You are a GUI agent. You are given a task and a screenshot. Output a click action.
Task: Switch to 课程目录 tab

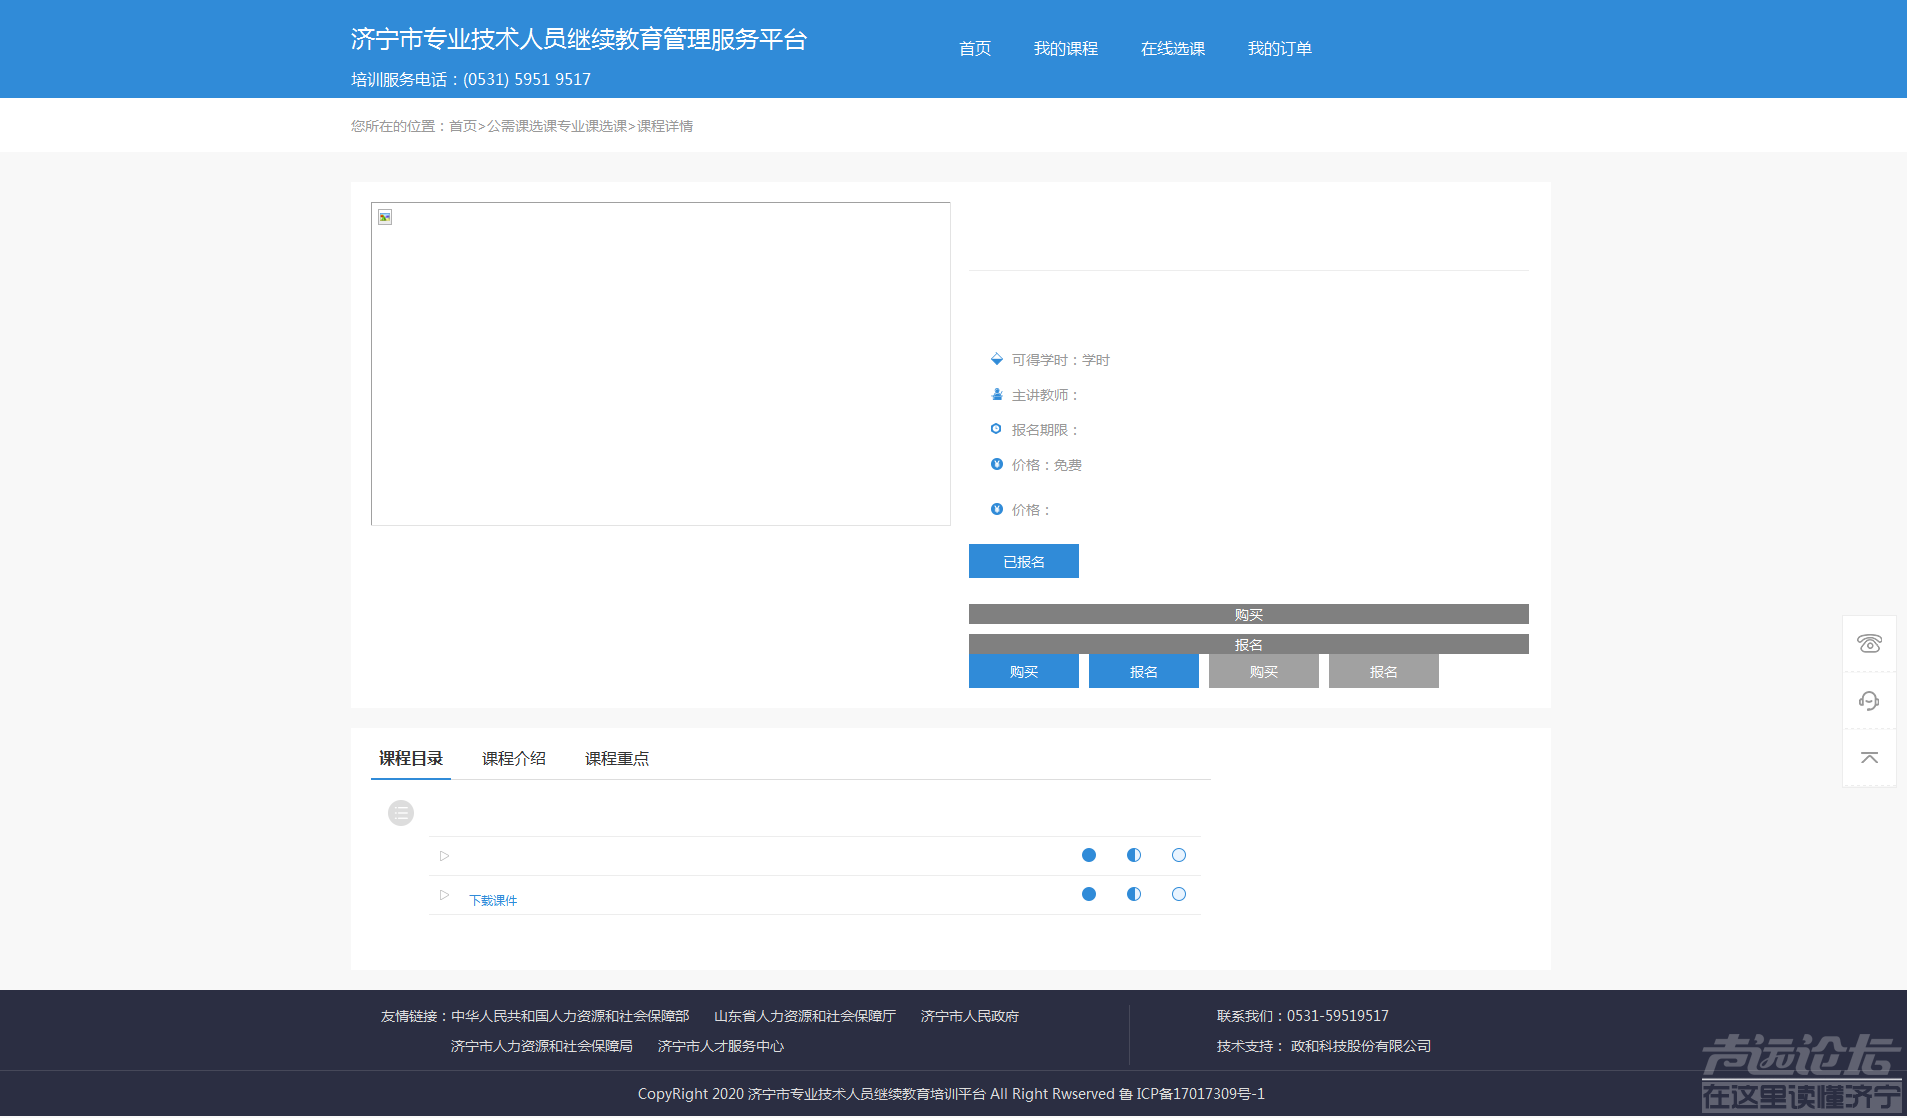pyautogui.click(x=411, y=759)
